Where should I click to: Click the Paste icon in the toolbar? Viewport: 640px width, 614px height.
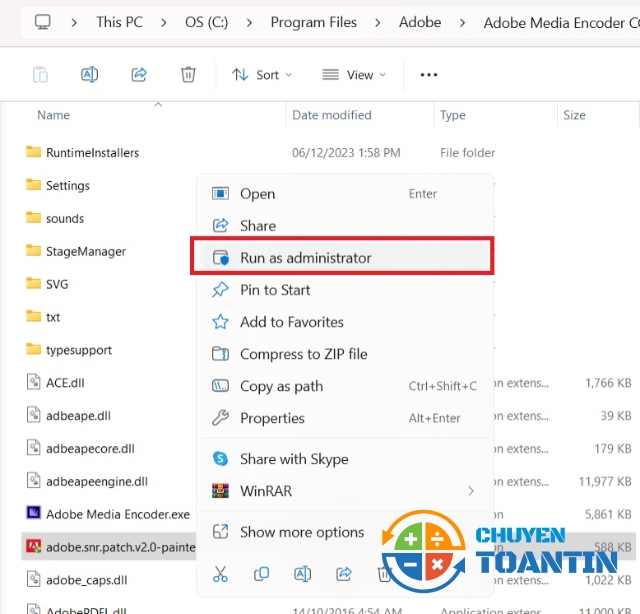tap(40, 75)
